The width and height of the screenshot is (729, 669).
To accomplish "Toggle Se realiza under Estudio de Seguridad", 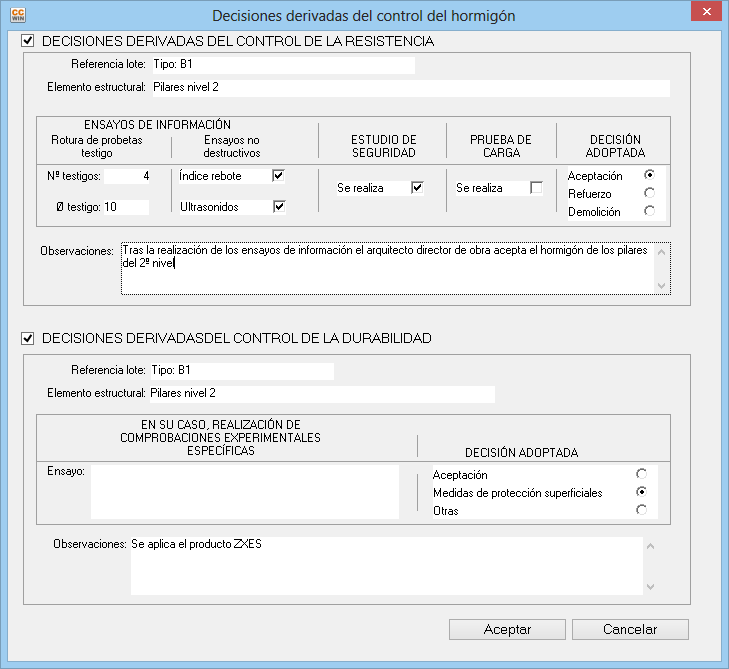I will [x=417, y=188].
